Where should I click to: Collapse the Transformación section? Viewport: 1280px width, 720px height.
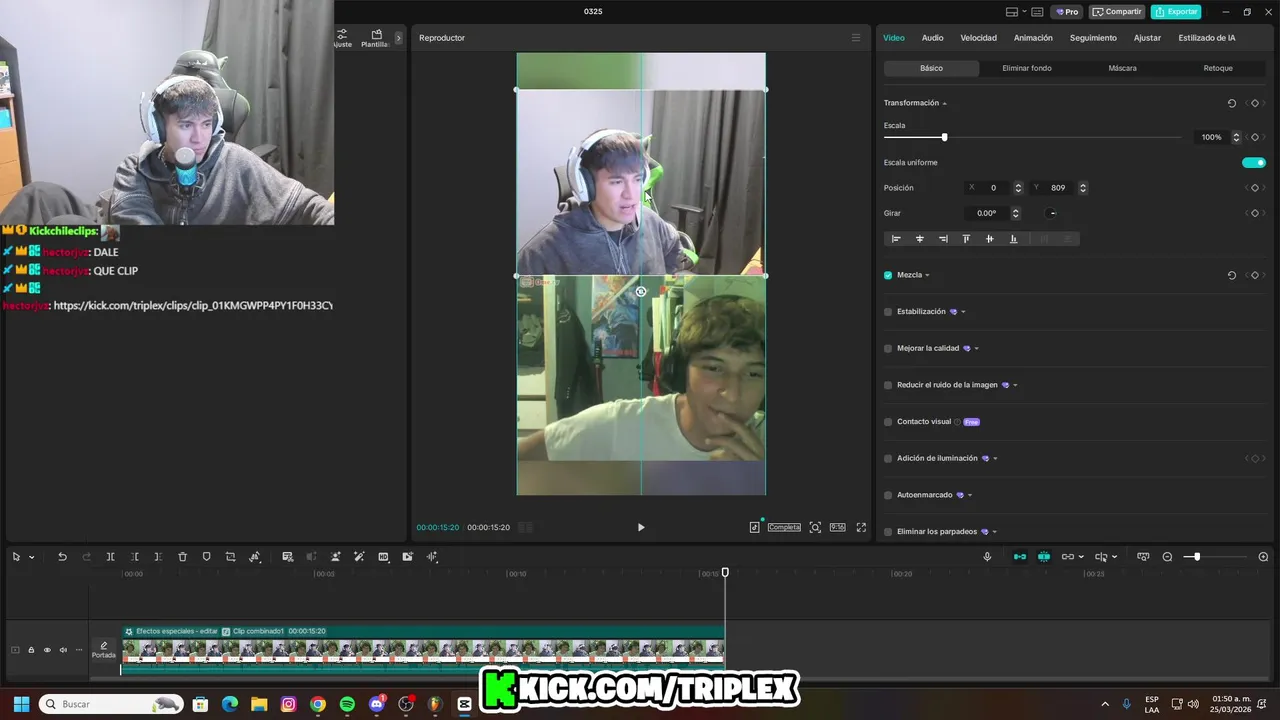tap(944, 103)
